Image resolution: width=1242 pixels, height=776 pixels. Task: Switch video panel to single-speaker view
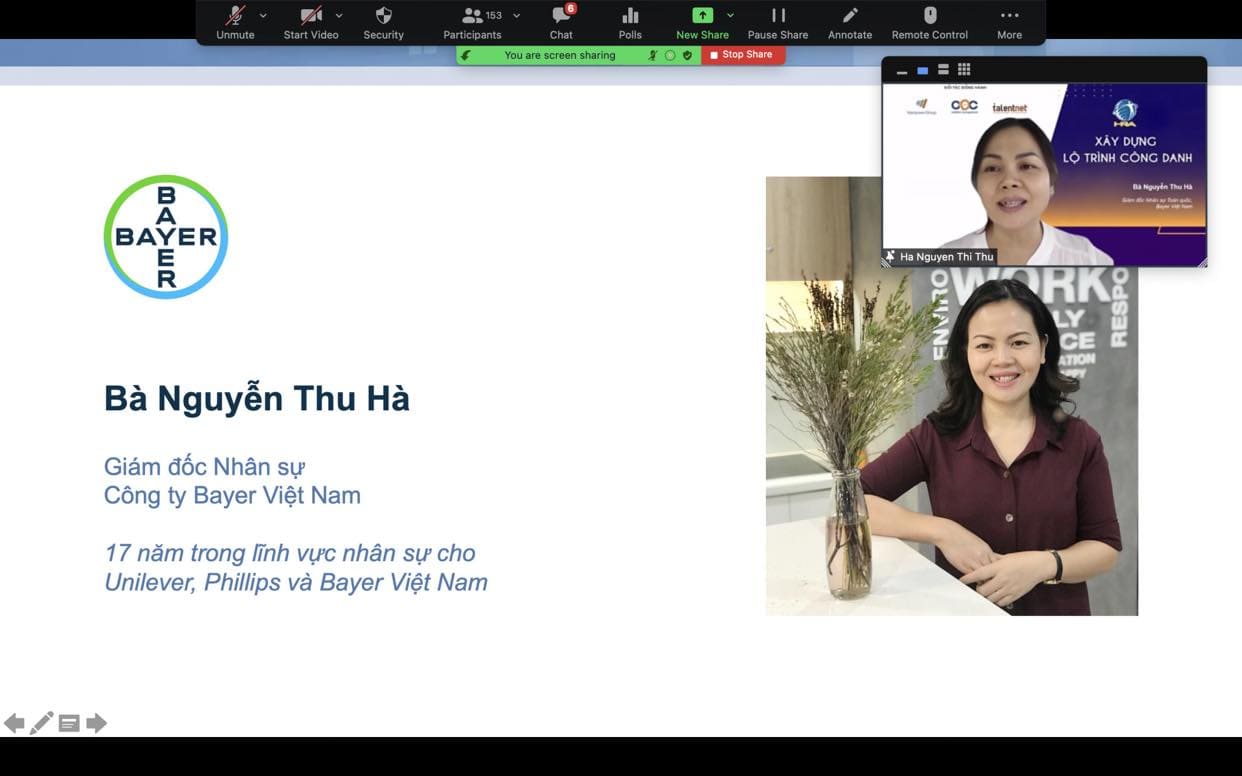tap(922, 70)
